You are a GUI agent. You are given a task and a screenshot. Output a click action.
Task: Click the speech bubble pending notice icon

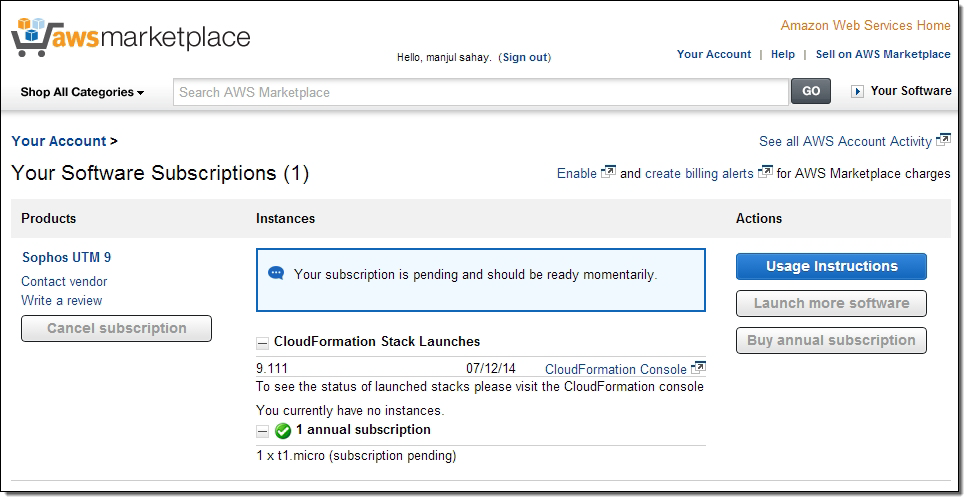click(x=277, y=273)
